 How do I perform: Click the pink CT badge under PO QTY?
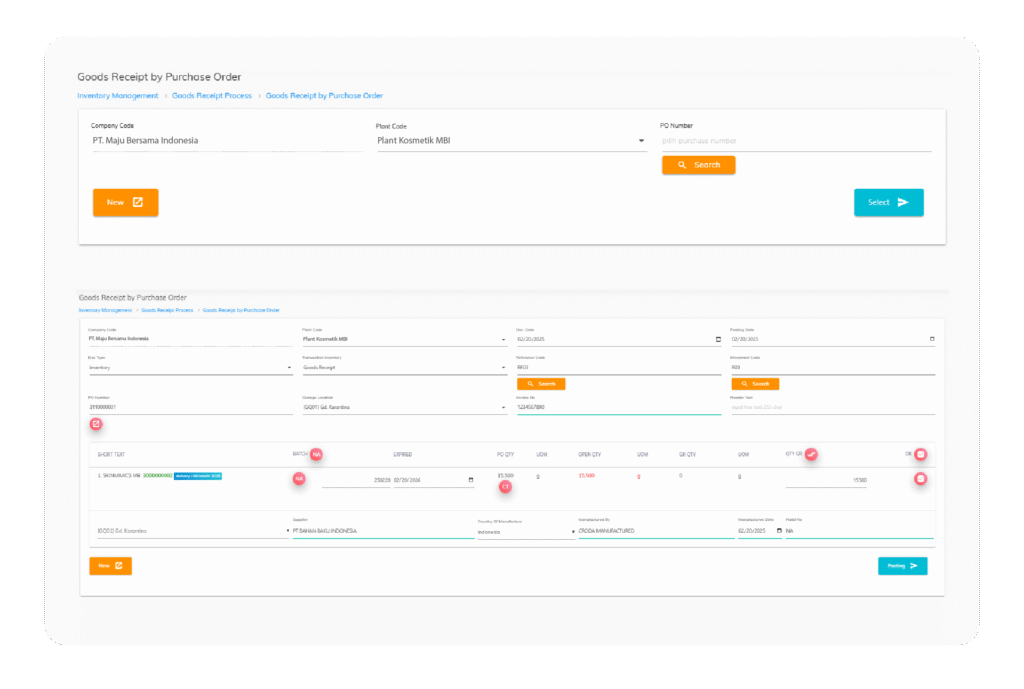coord(505,487)
